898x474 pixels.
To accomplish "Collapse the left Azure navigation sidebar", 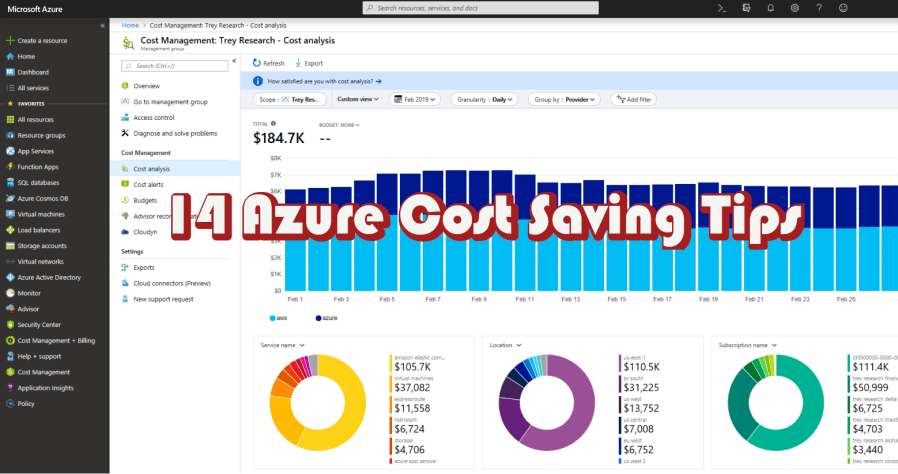I will [102, 25].
